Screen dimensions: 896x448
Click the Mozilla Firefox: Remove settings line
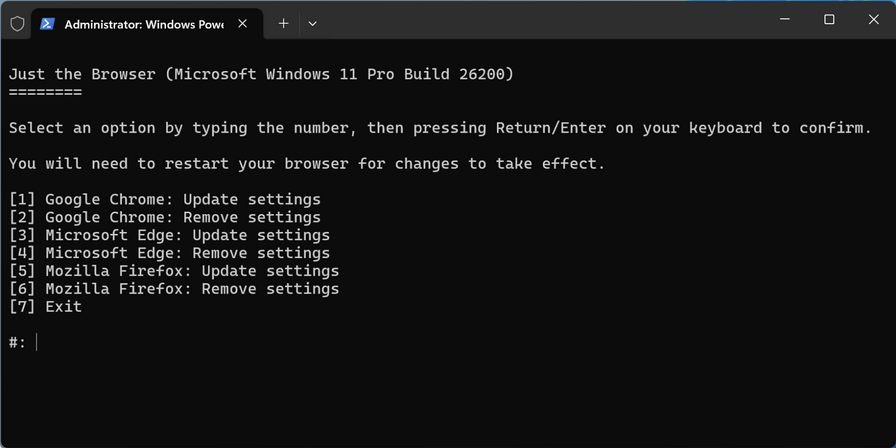pos(174,290)
